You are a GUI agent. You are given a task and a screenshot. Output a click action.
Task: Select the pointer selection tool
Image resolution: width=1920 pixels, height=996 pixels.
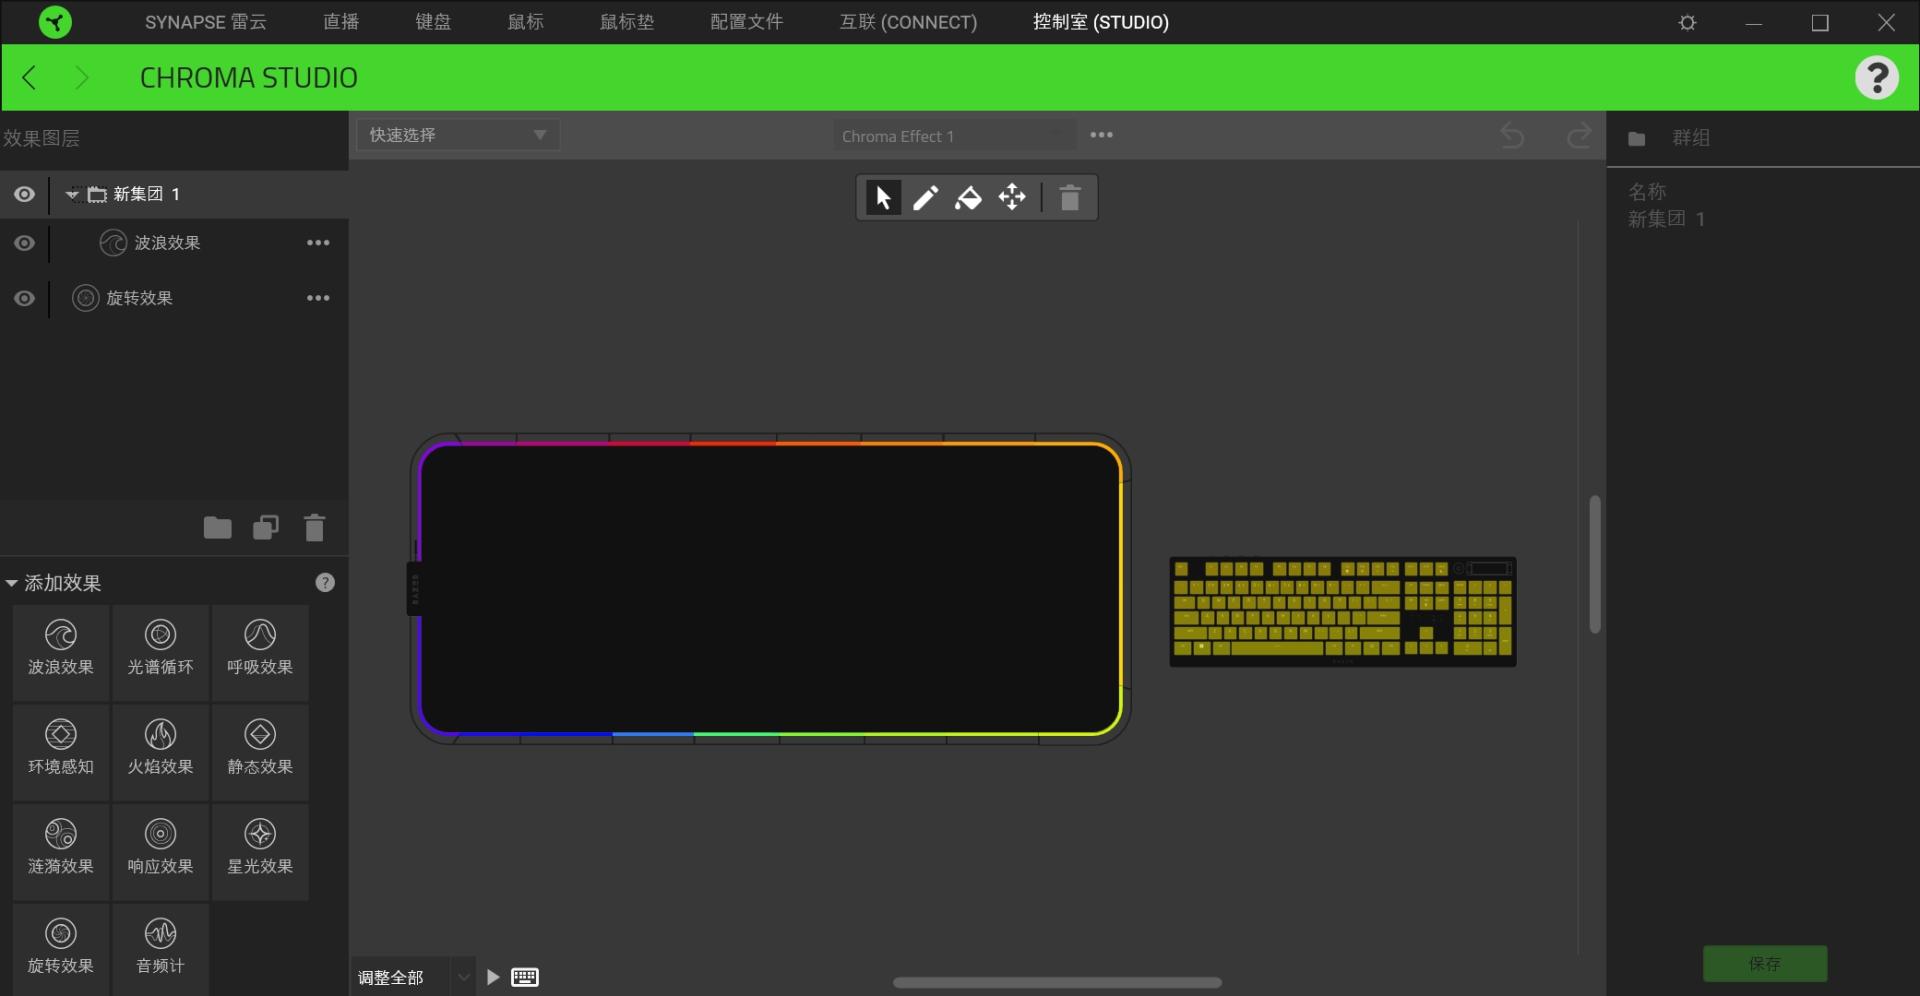click(x=882, y=197)
